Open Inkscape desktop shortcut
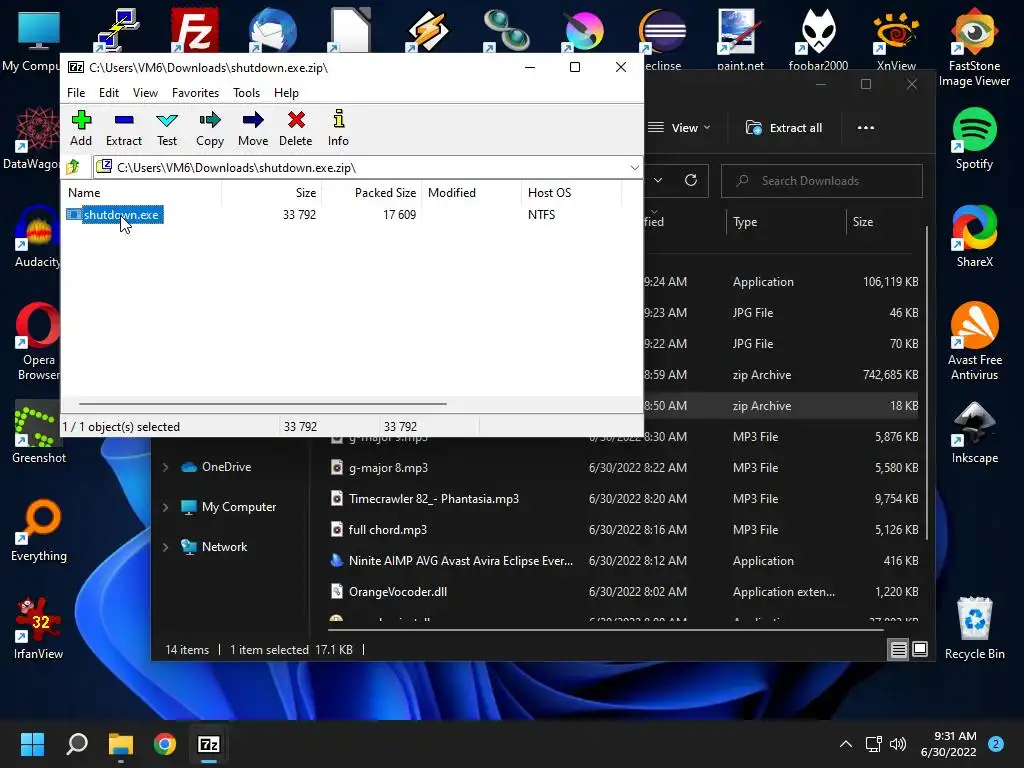The width and height of the screenshot is (1024, 768). coord(974,432)
